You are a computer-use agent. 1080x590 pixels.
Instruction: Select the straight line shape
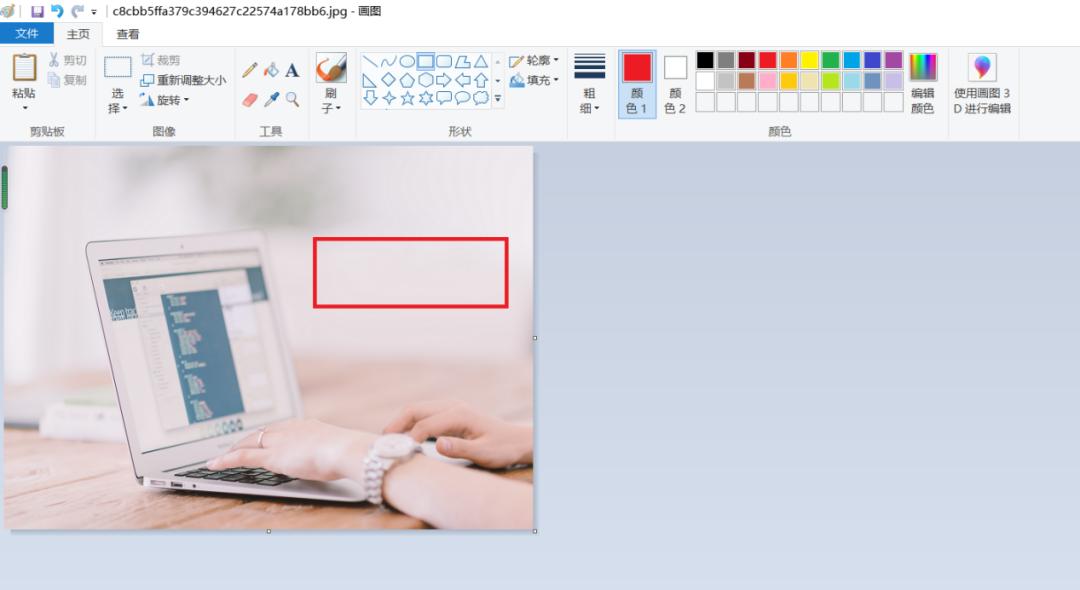pos(370,61)
